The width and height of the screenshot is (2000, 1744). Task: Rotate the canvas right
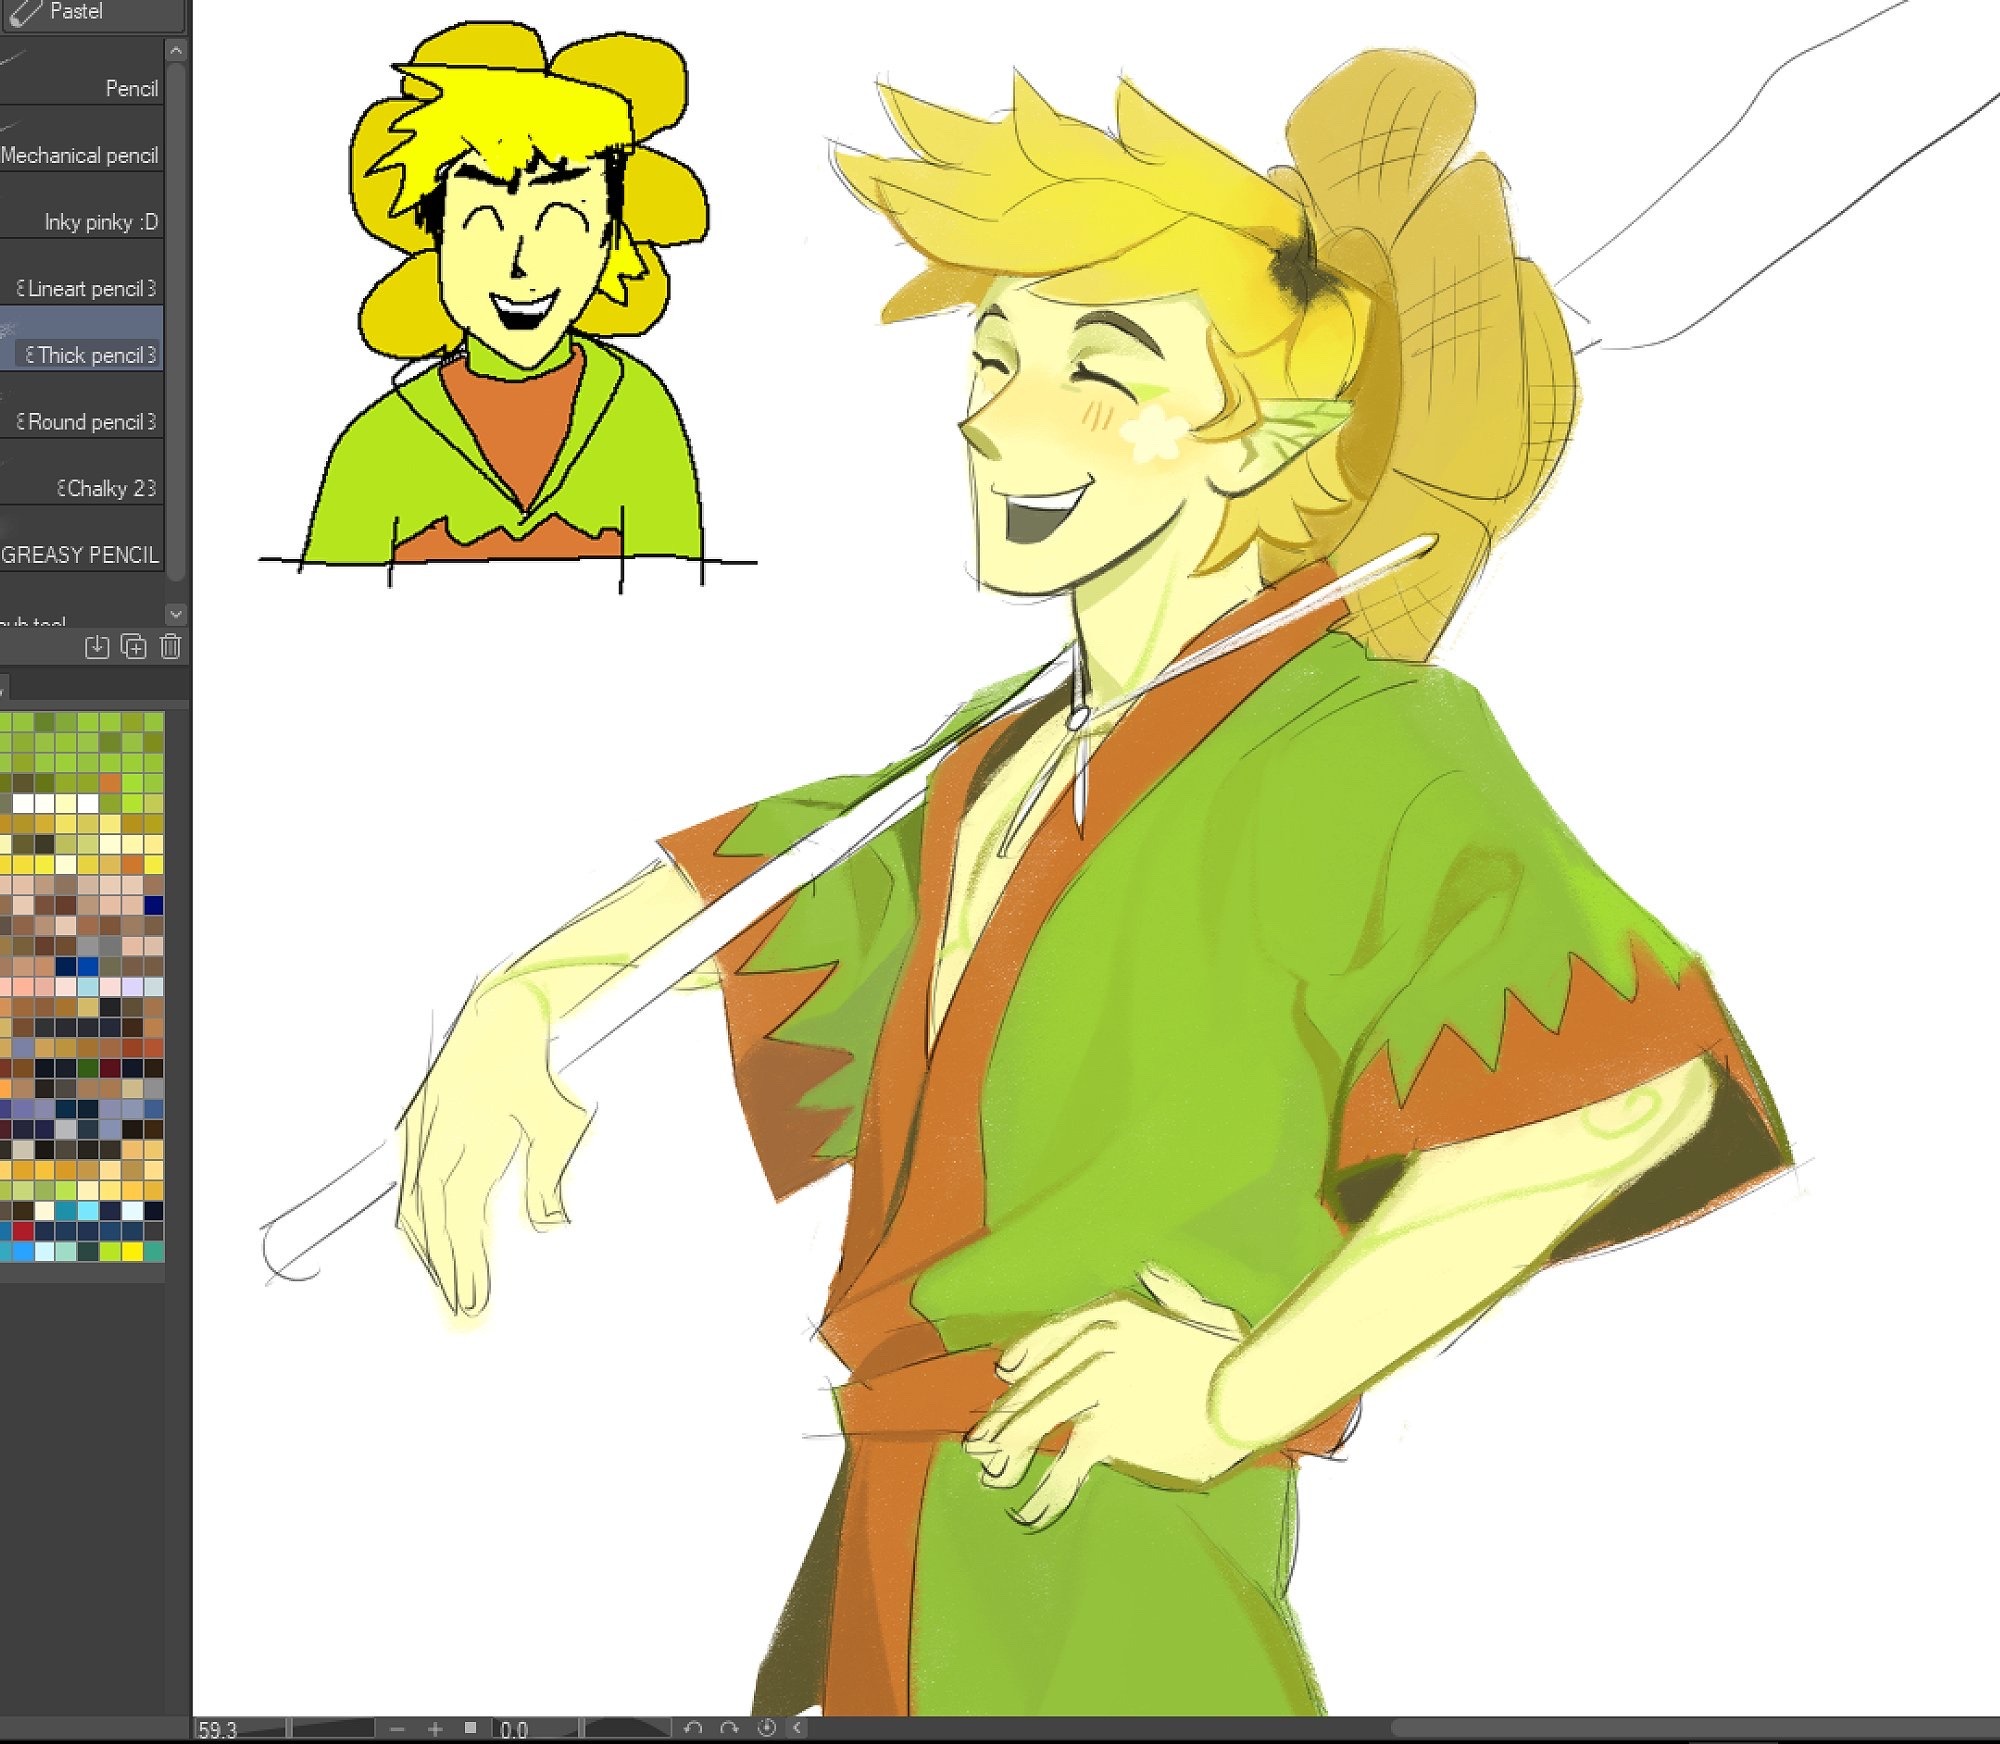(729, 1729)
